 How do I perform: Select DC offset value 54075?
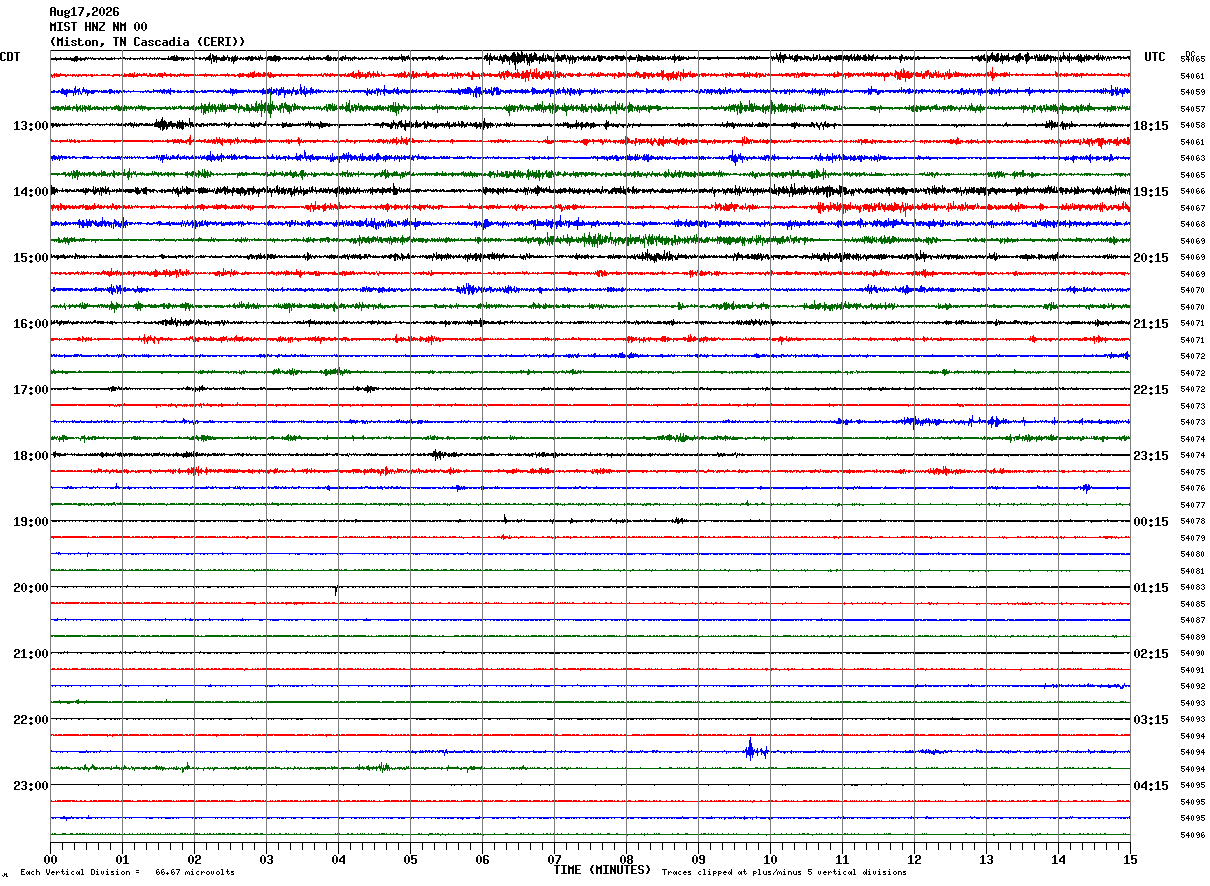tap(1193, 472)
